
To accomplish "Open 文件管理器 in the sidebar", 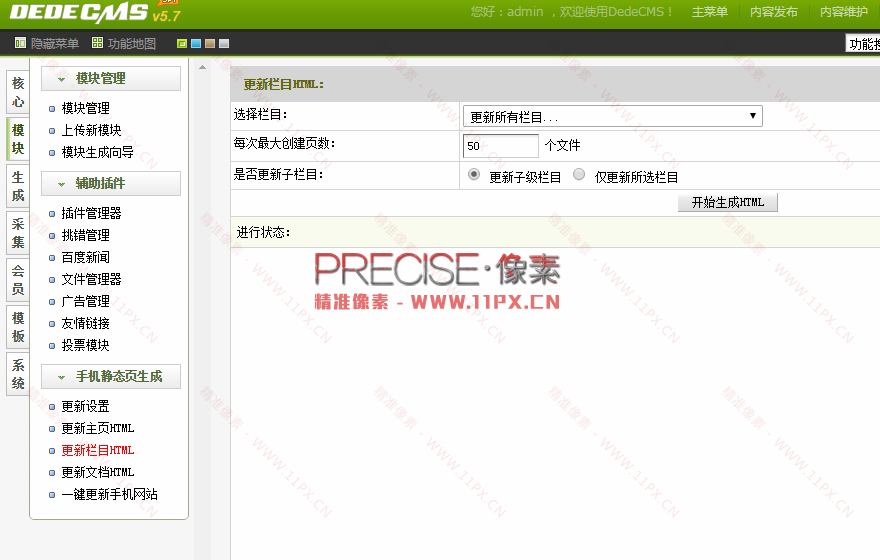I will click(x=91, y=279).
